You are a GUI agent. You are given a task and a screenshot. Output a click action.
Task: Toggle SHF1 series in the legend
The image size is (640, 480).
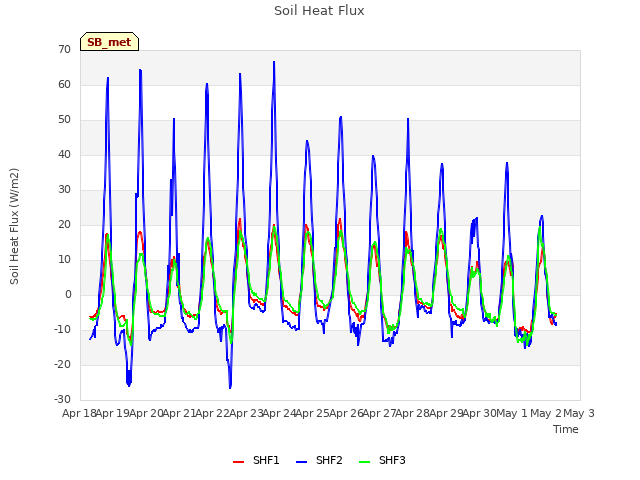tap(256, 460)
